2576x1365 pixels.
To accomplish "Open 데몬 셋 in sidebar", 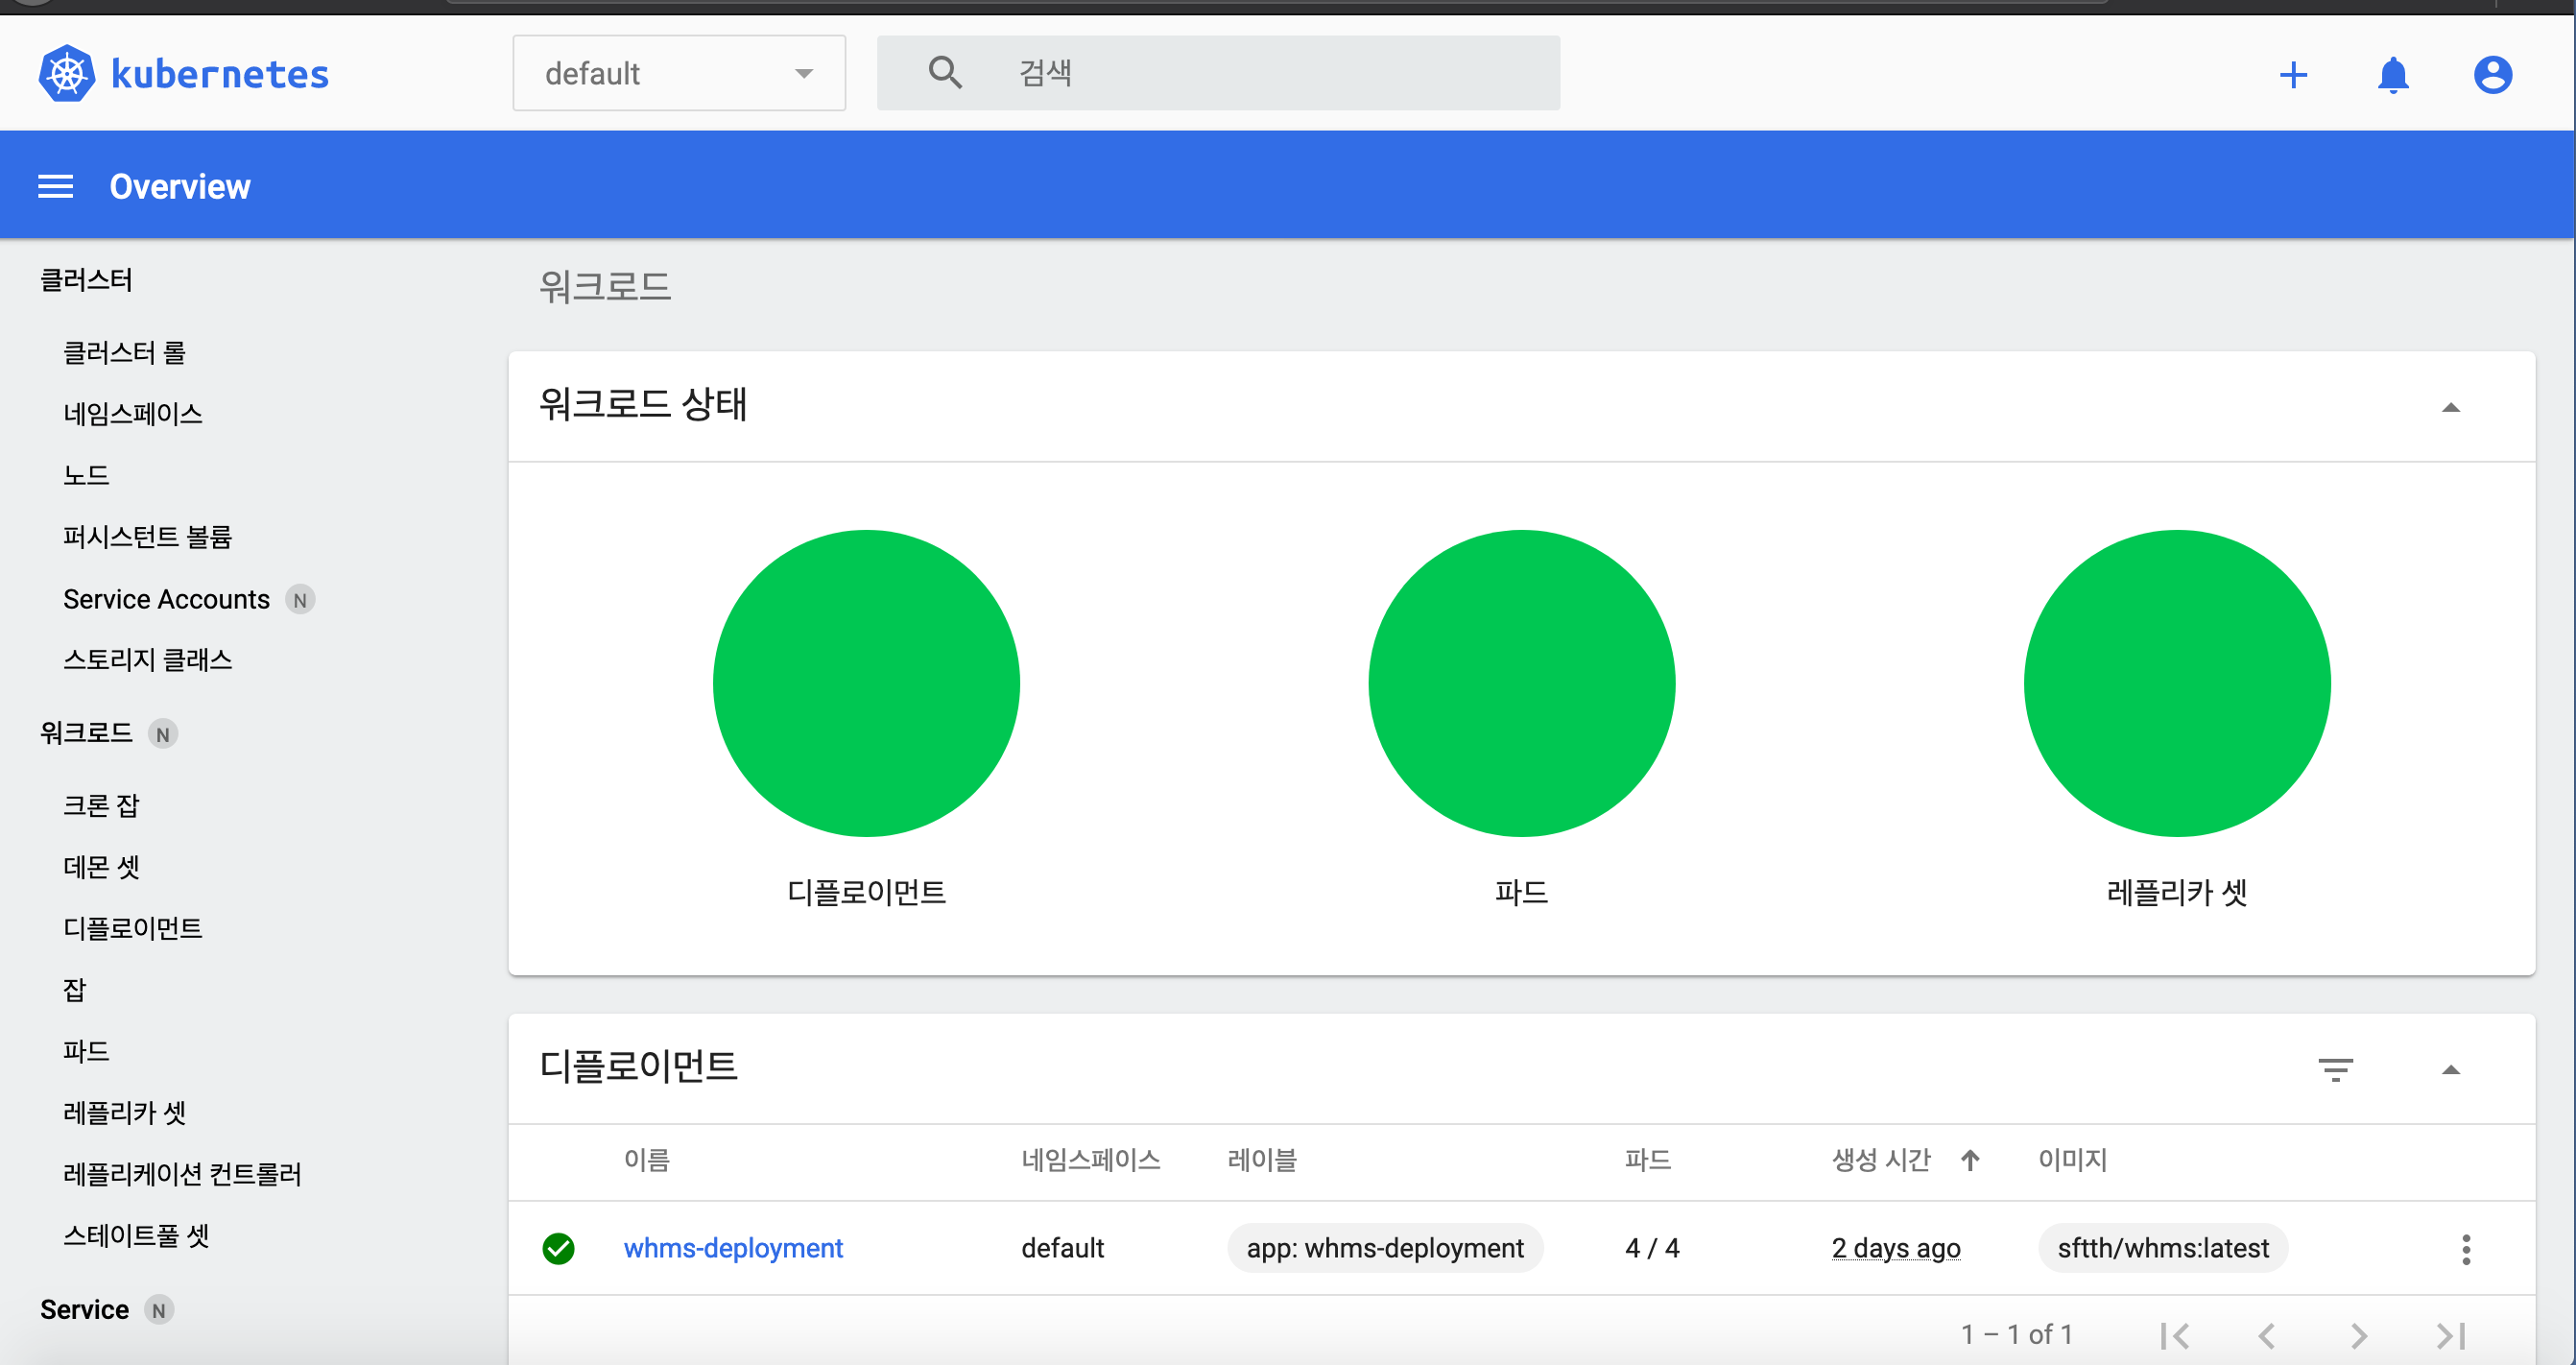I will pyautogui.click(x=101, y=867).
